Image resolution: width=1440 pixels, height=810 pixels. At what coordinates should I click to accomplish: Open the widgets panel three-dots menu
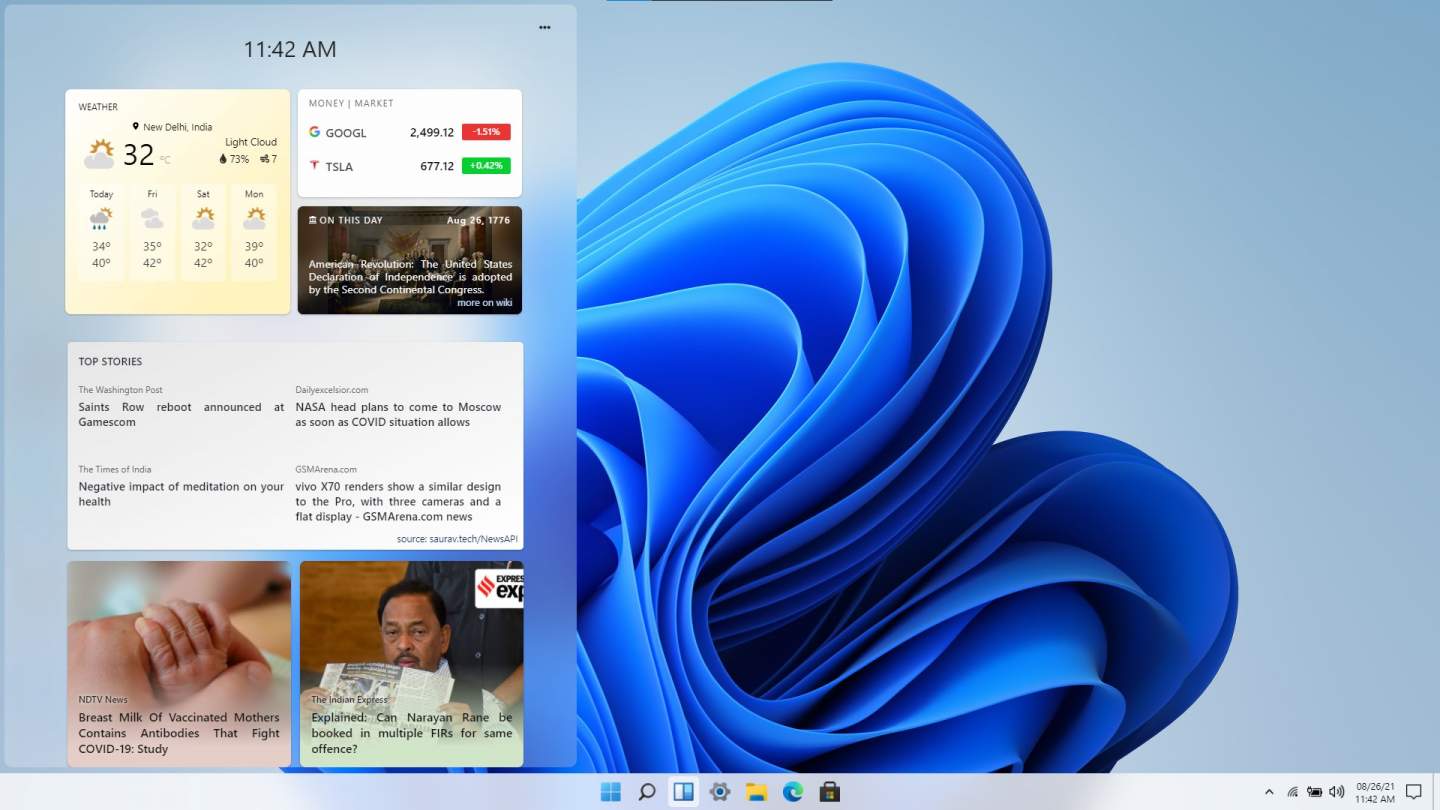pos(545,28)
